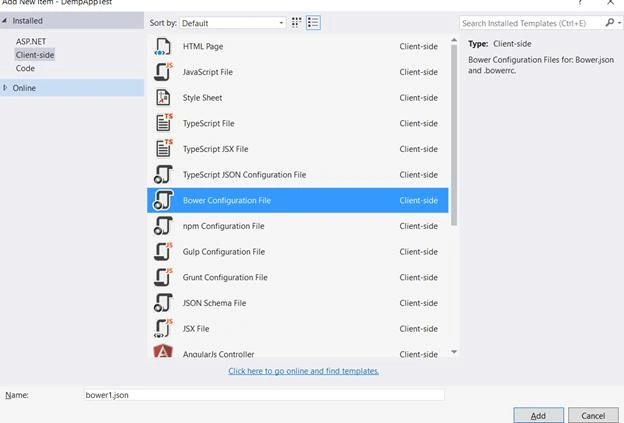The width and height of the screenshot is (624, 423).
Task: Open the search options dropdown arrow
Action: pyautogui.click(x=619, y=23)
